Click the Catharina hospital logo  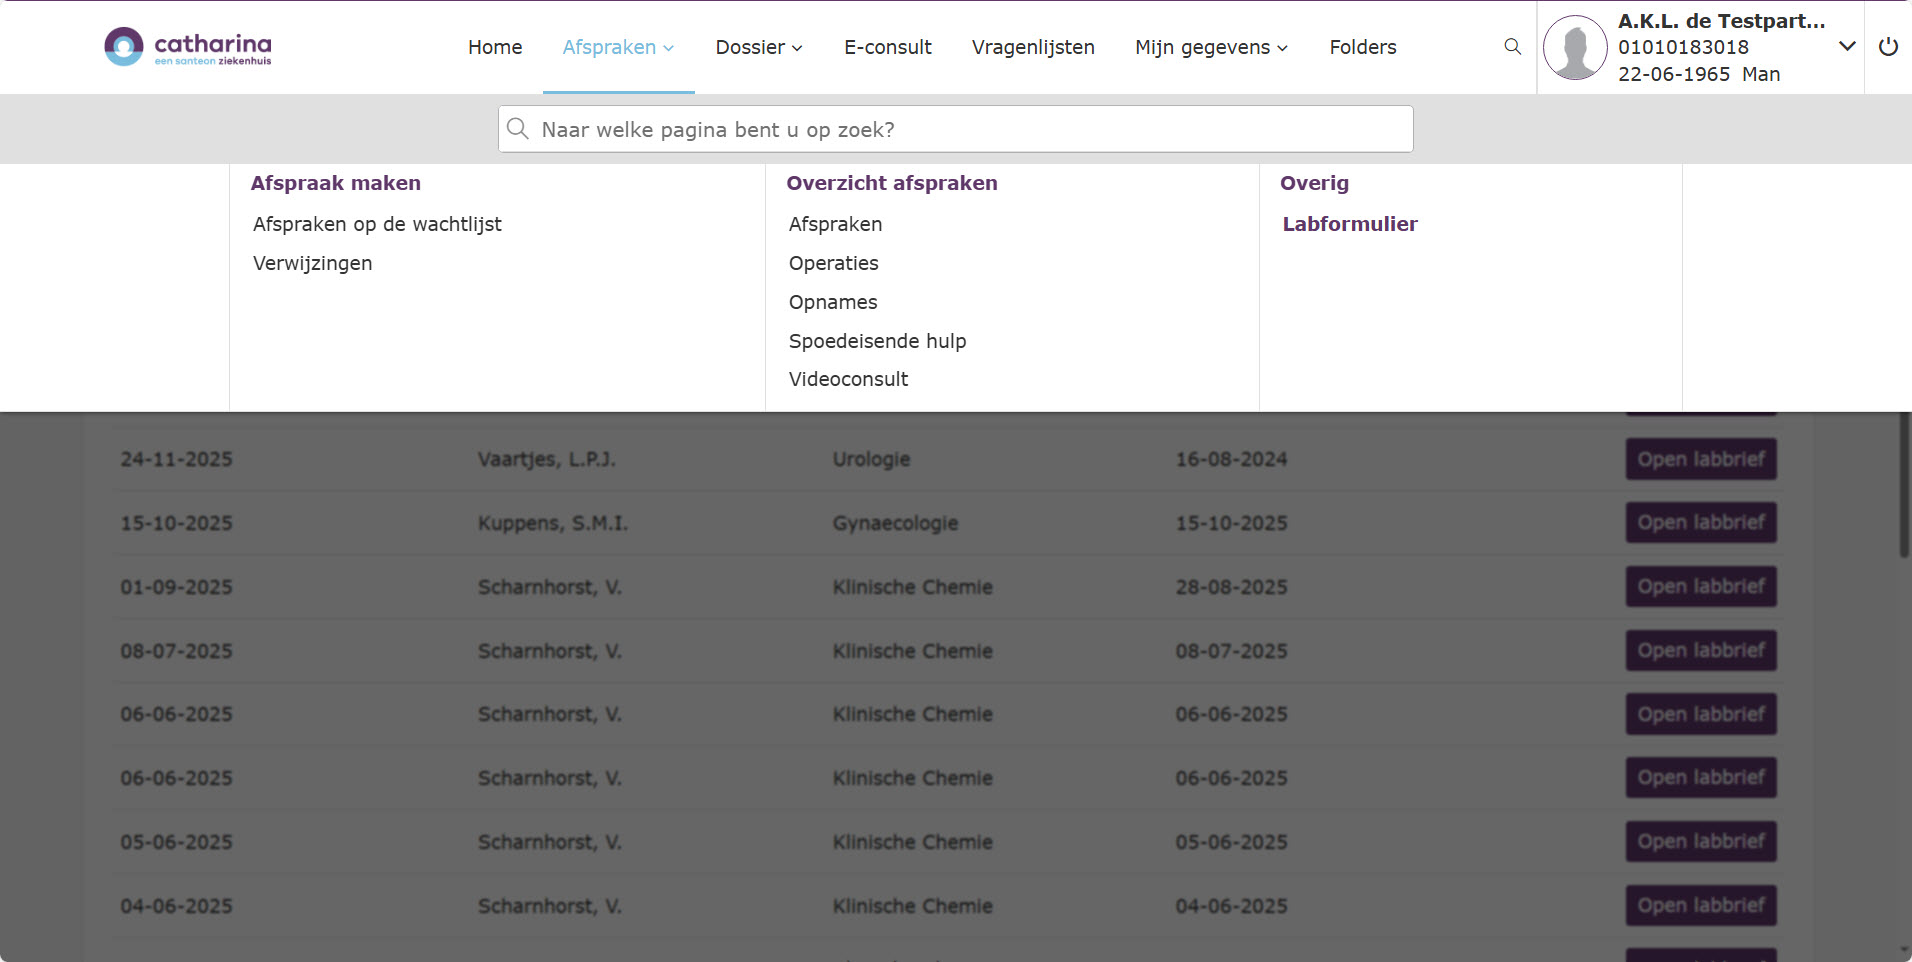[x=188, y=47]
